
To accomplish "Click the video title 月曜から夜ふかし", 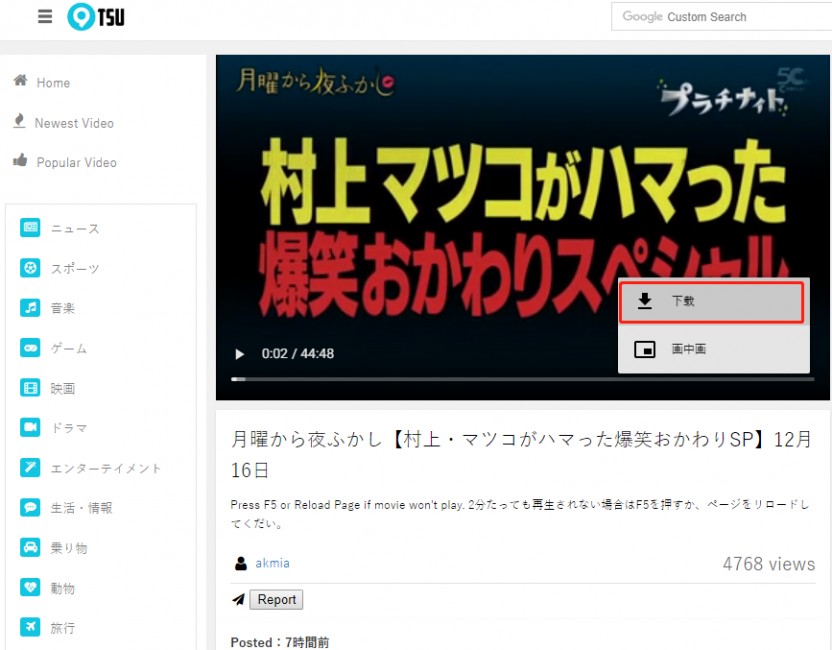I will (522, 455).
